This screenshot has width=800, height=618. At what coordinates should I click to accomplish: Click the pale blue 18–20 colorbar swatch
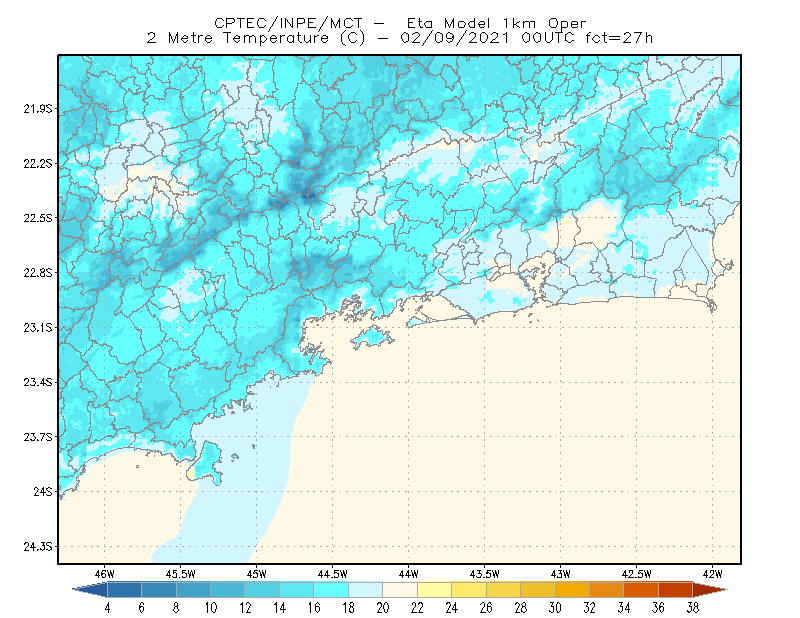pyautogui.click(x=366, y=590)
